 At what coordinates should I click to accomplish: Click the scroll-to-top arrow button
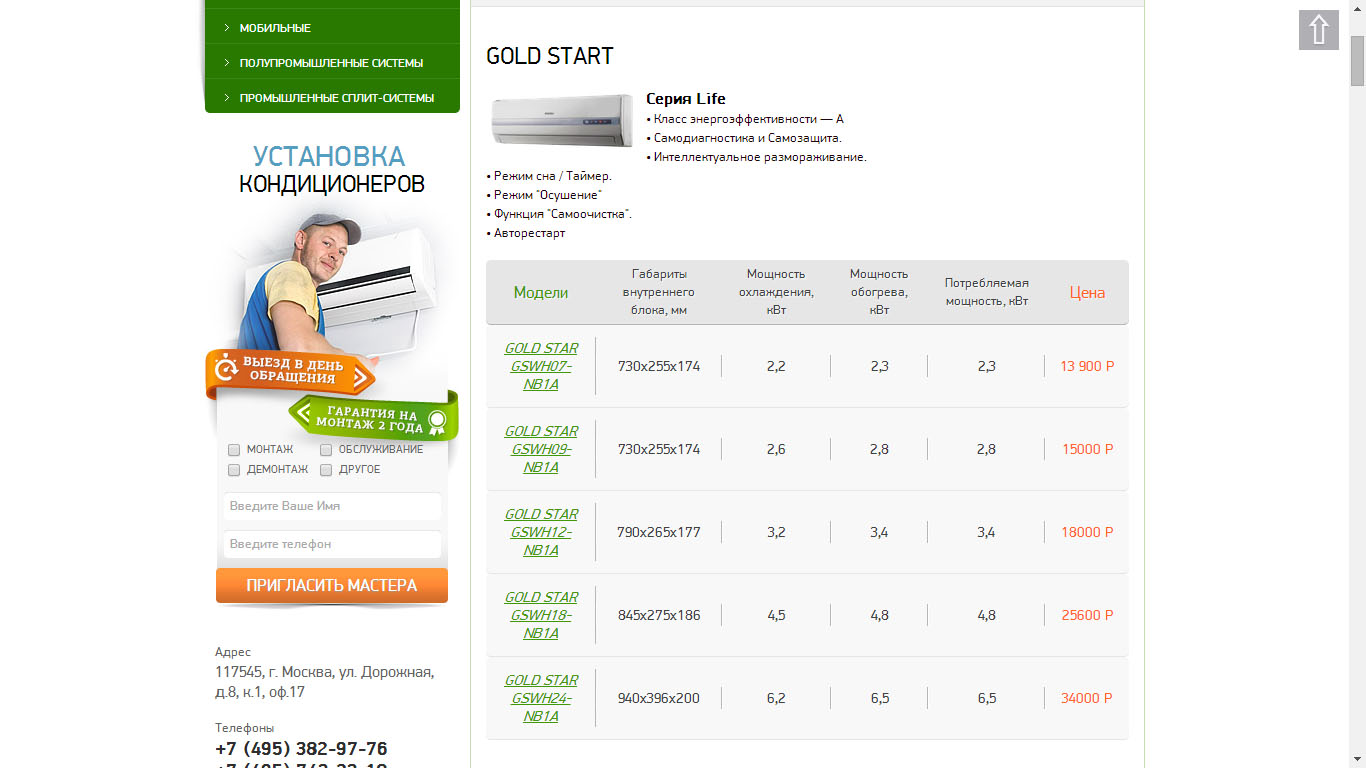click(1318, 31)
